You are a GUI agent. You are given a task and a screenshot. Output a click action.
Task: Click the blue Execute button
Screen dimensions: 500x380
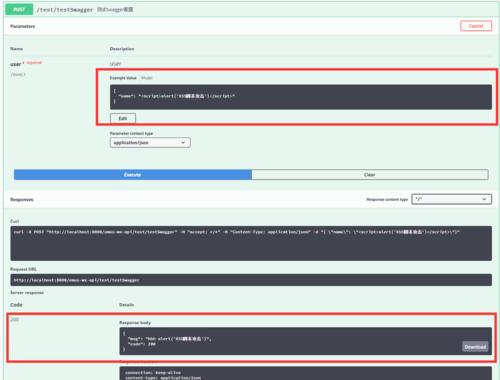point(133,175)
